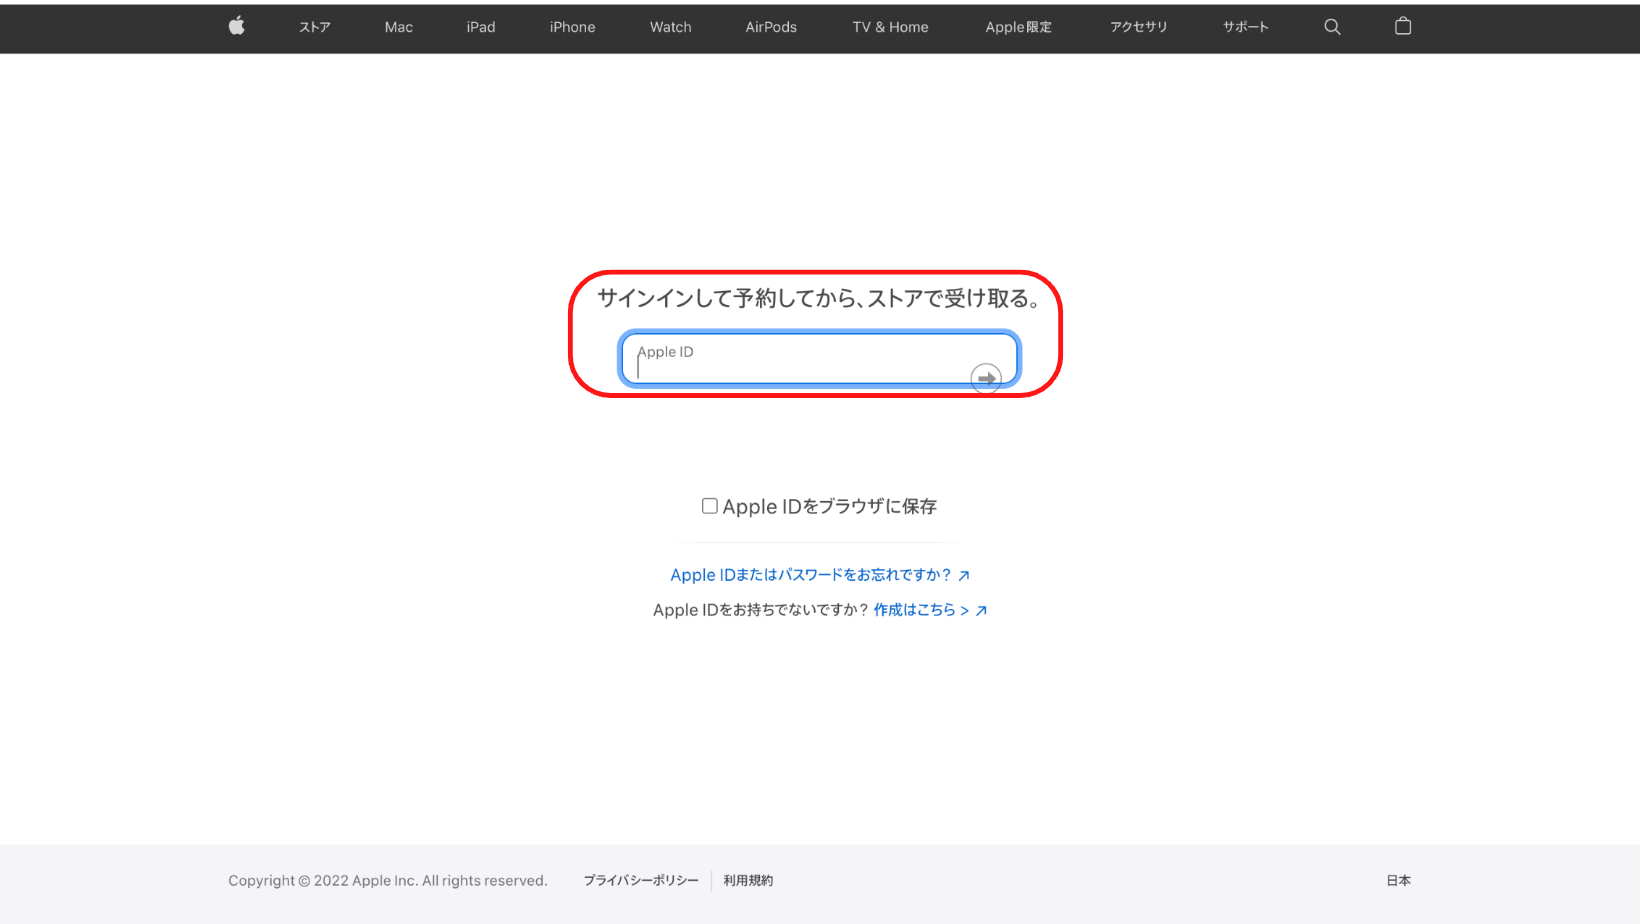
Task: Open 利用規約 footer link
Action: (748, 880)
